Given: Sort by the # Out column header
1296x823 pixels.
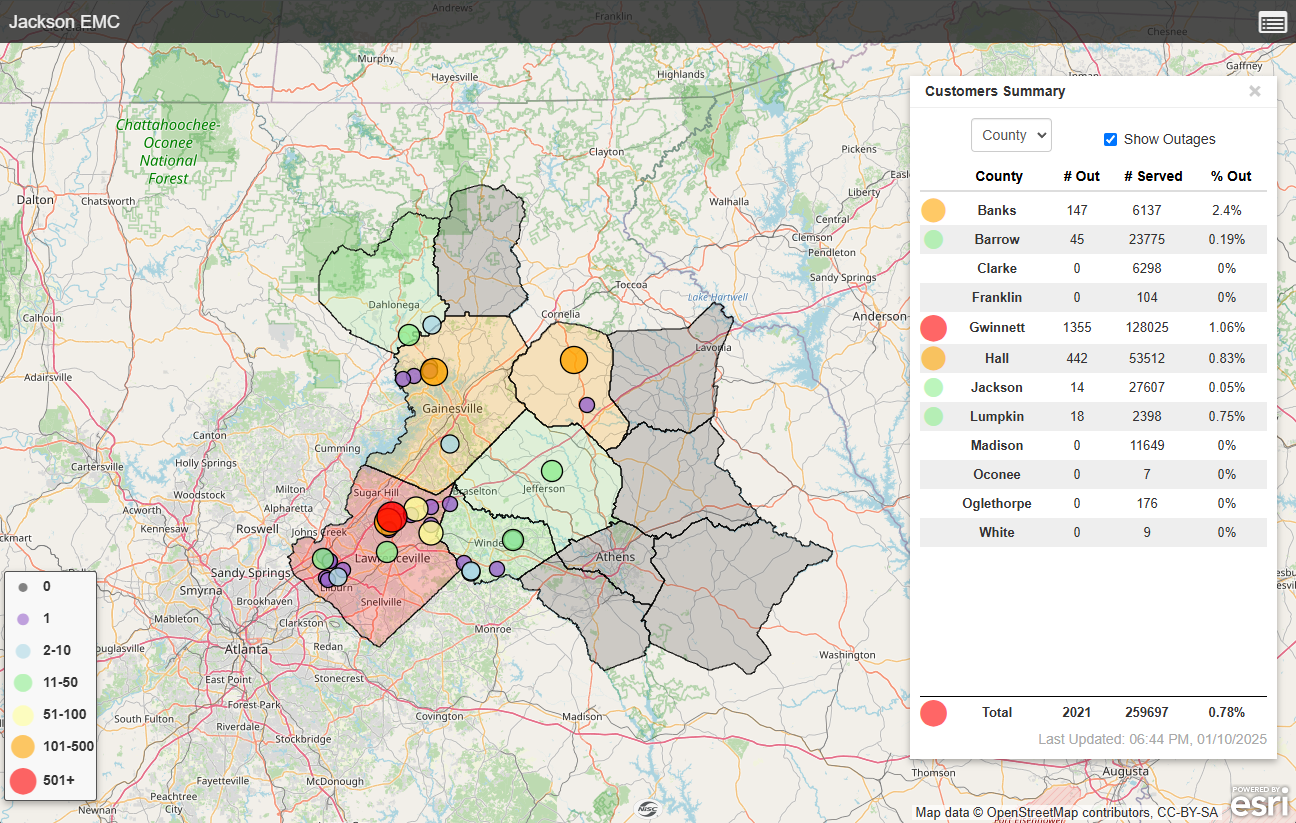Looking at the screenshot, I should coord(1081,176).
